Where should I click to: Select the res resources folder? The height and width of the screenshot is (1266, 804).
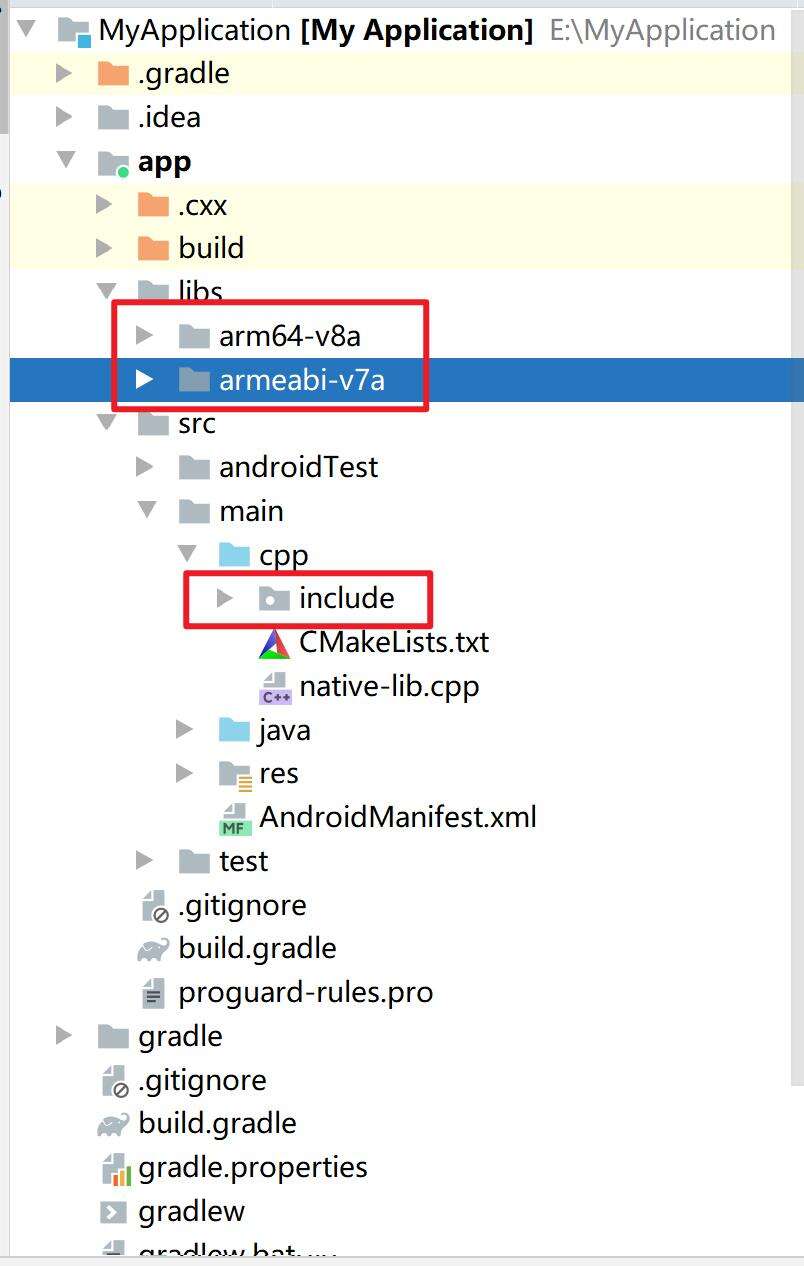(x=279, y=773)
